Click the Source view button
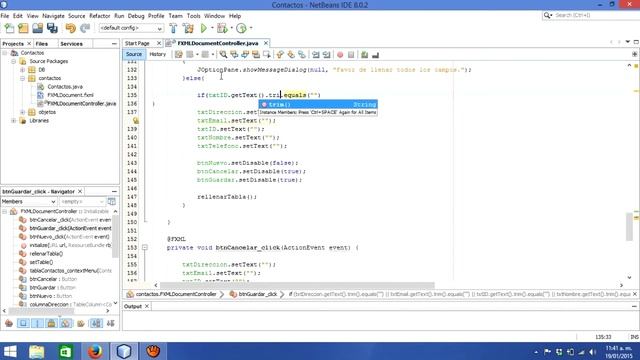The image size is (640, 360). point(134,54)
